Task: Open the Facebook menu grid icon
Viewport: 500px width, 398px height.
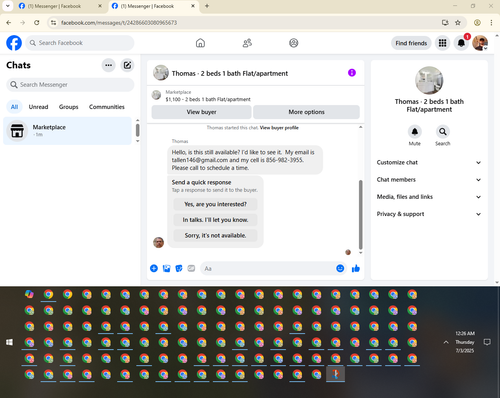Action: [x=442, y=43]
